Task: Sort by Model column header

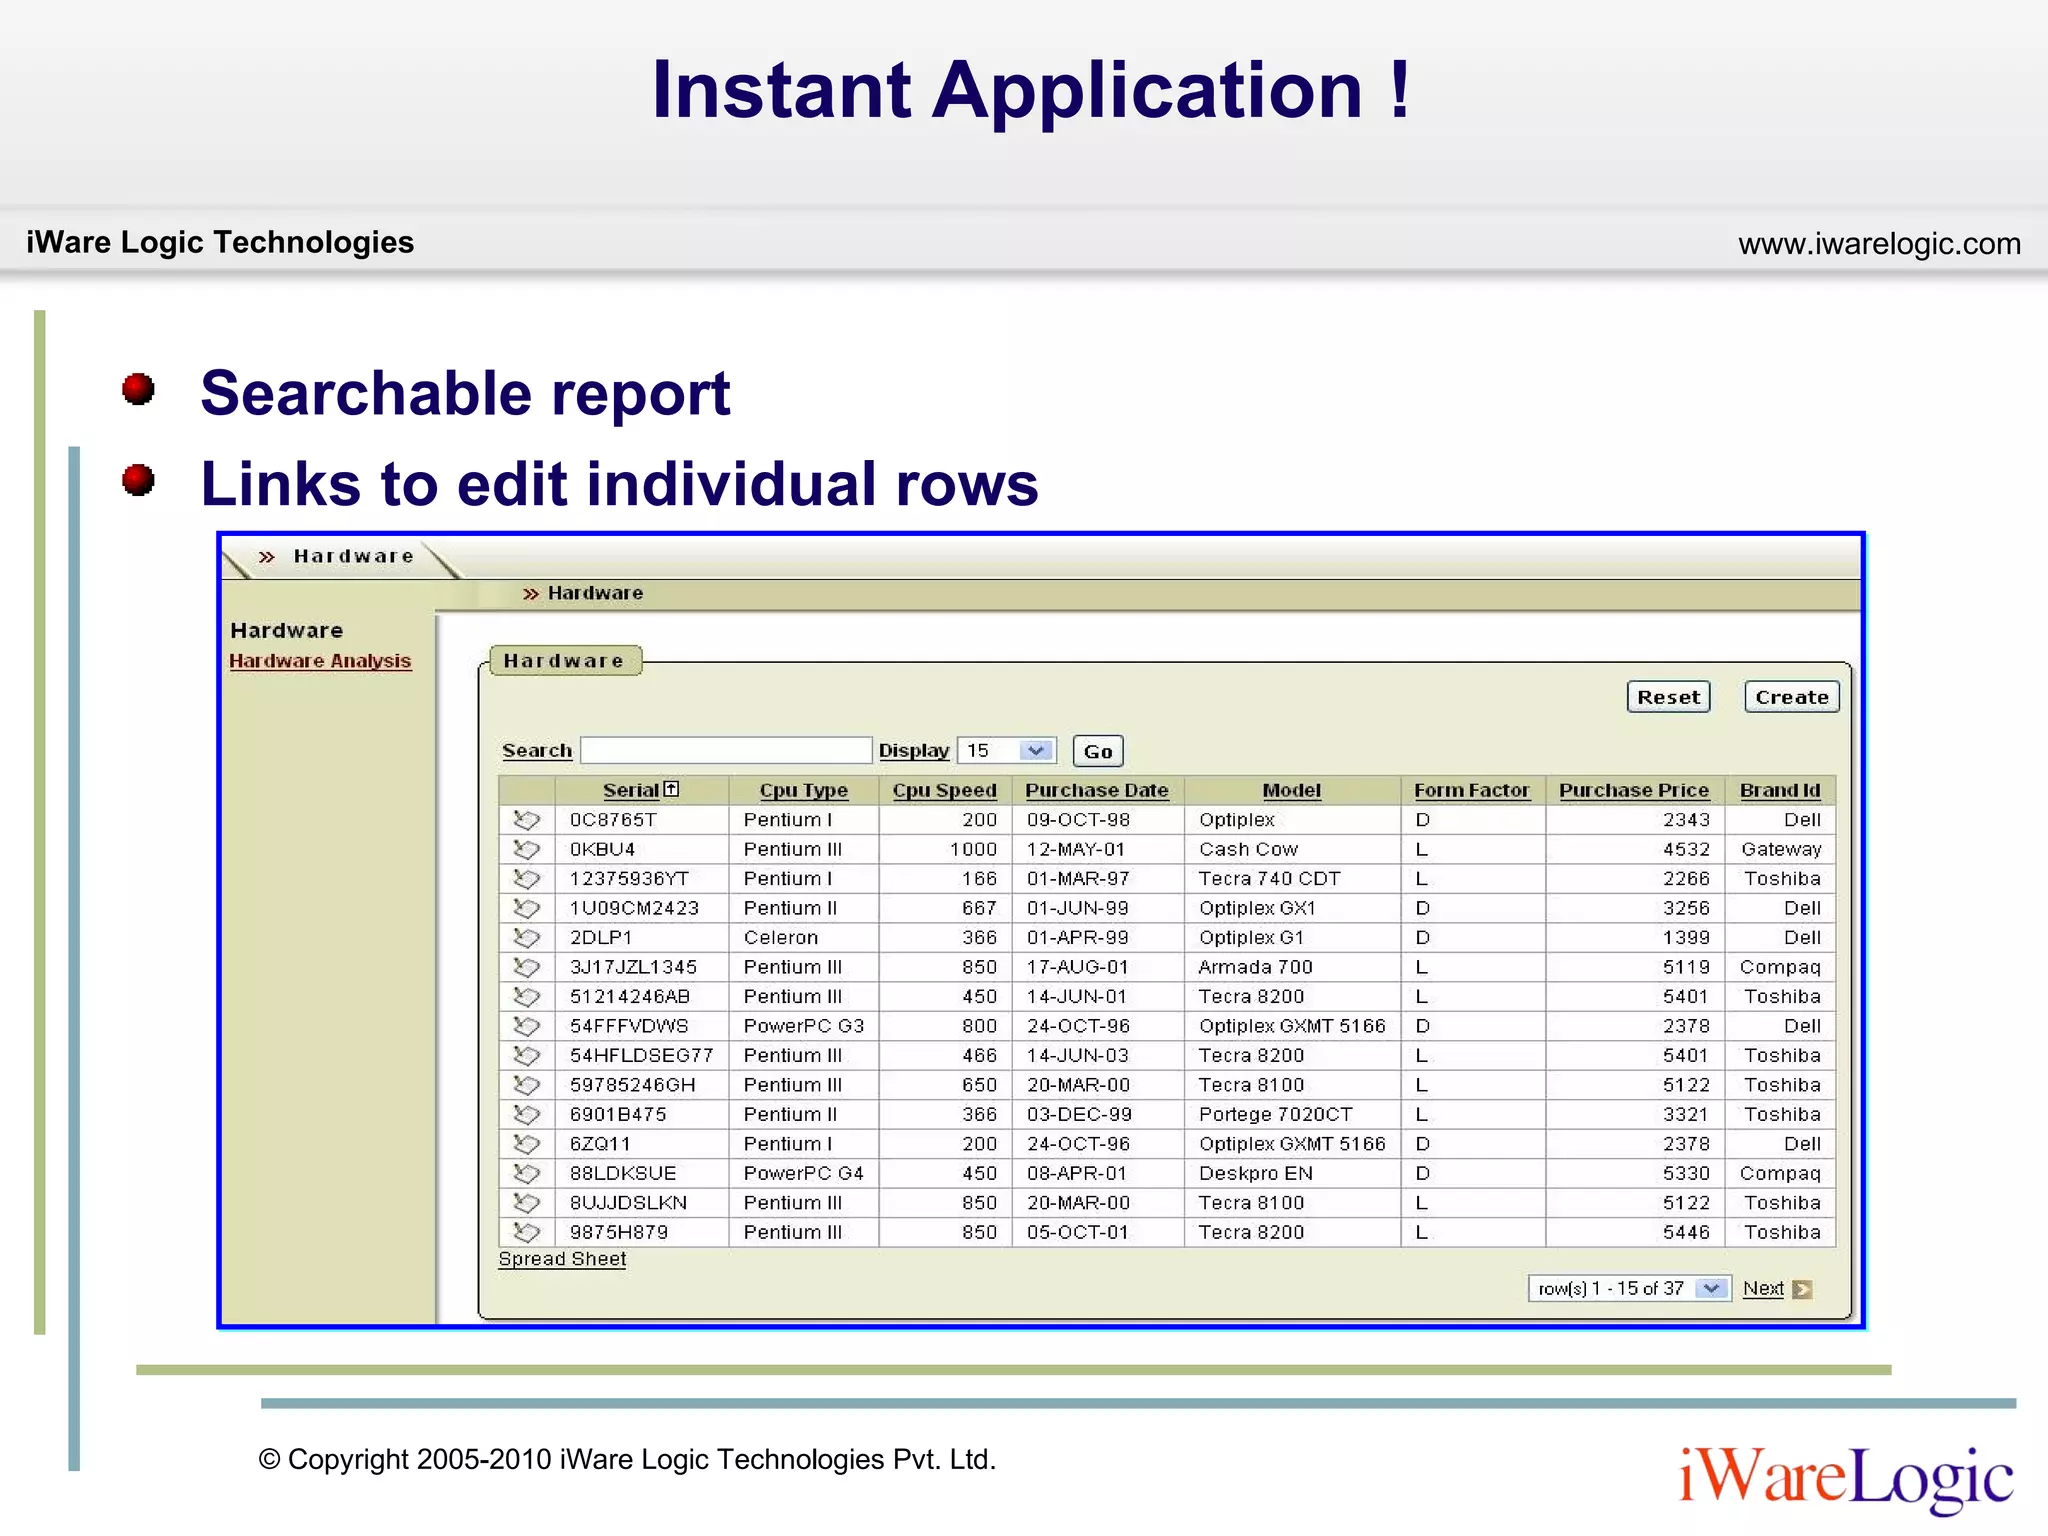Action: point(1291,790)
